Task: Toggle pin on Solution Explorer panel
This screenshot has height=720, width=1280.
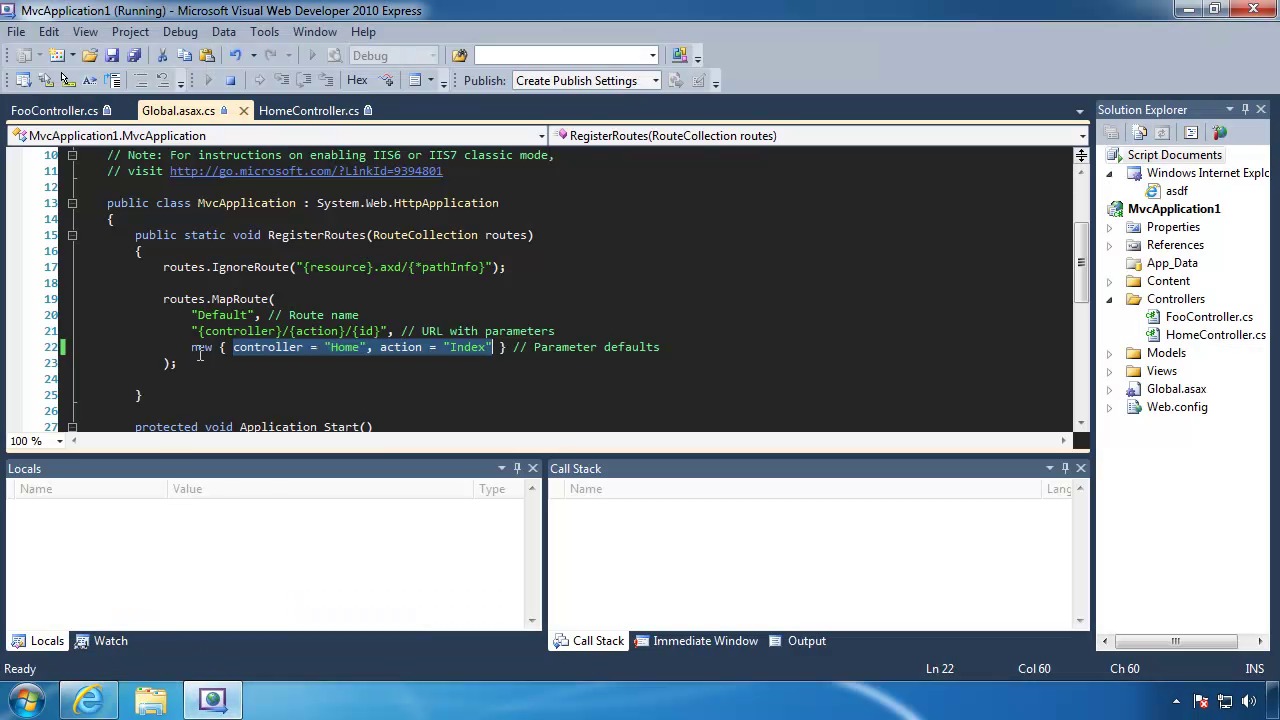Action: pyautogui.click(x=1245, y=110)
